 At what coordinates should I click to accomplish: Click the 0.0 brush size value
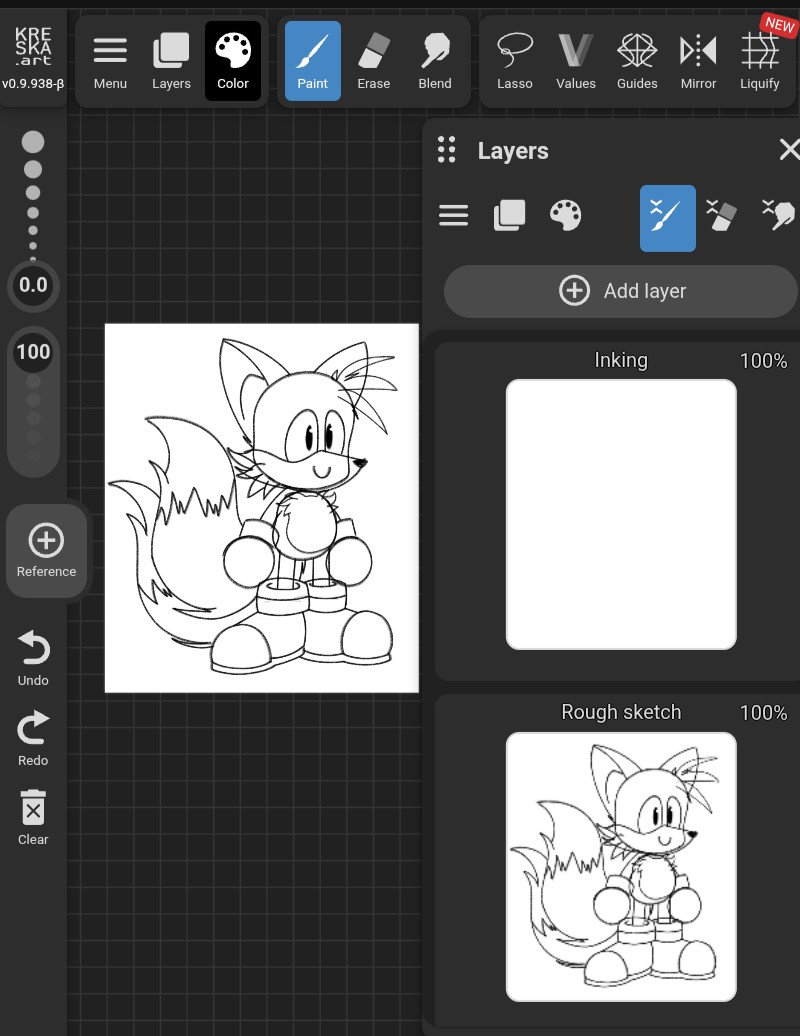tap(33, 285)
